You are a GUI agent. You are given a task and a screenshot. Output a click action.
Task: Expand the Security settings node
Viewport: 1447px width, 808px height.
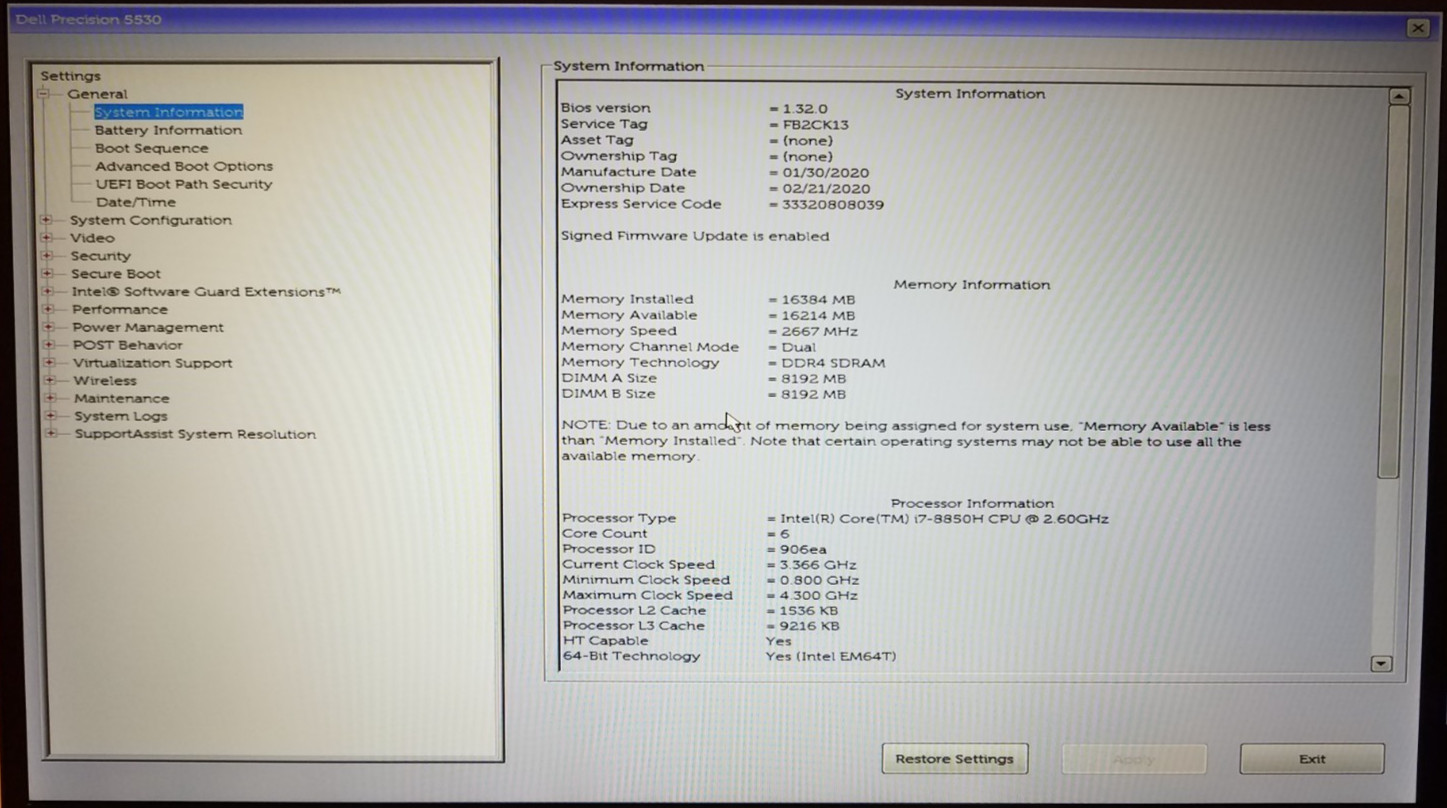point(46,256)
